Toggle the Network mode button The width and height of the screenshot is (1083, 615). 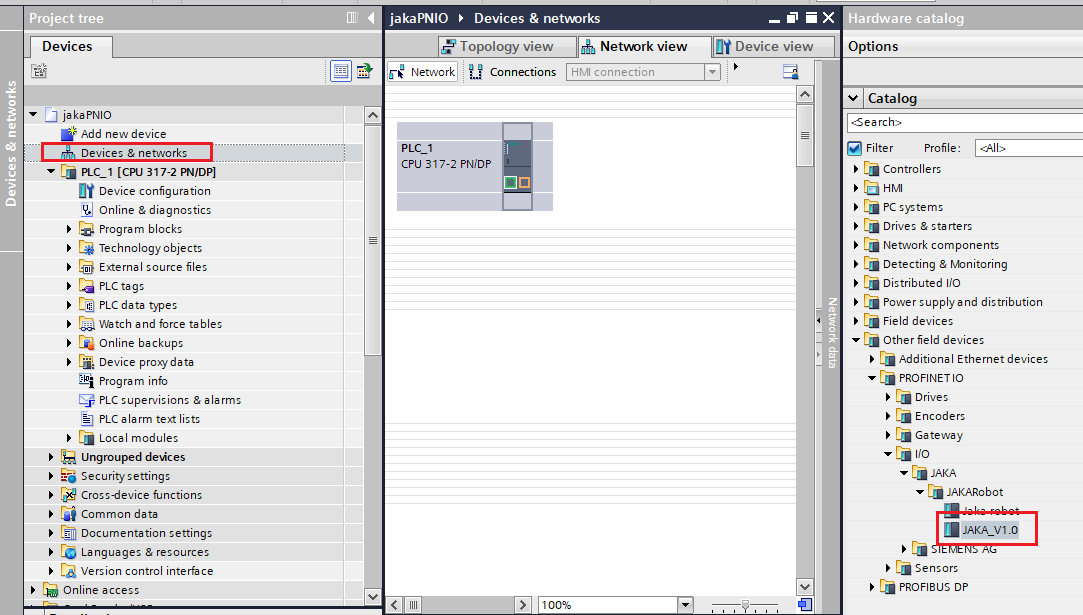422,72
